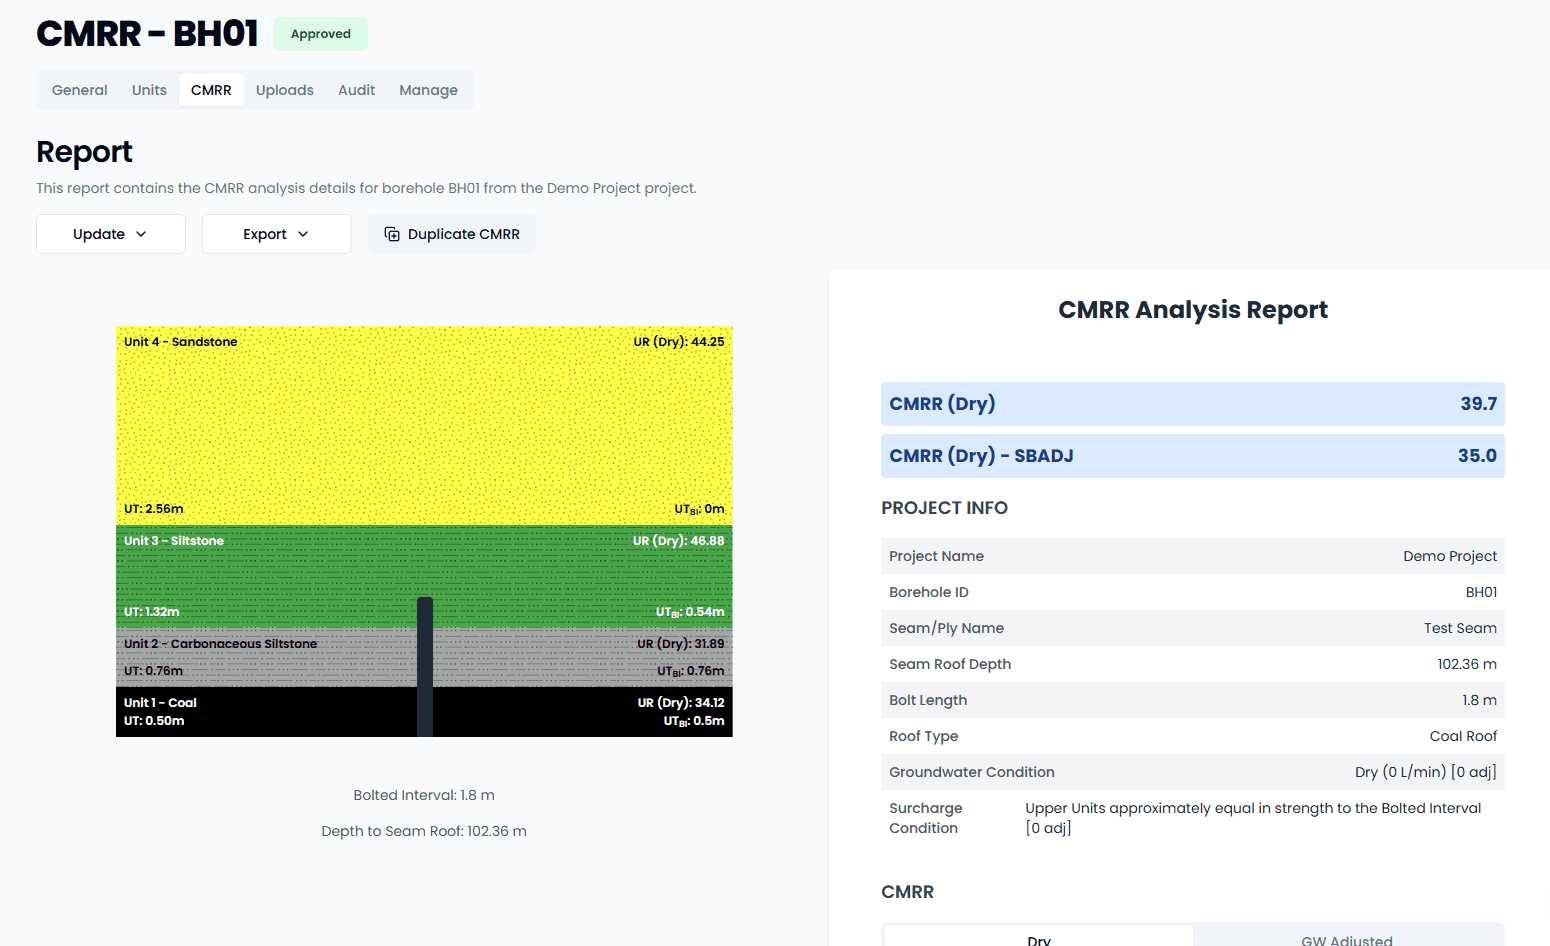Click the Demo Project name in Project Info

click(1449, 555)
